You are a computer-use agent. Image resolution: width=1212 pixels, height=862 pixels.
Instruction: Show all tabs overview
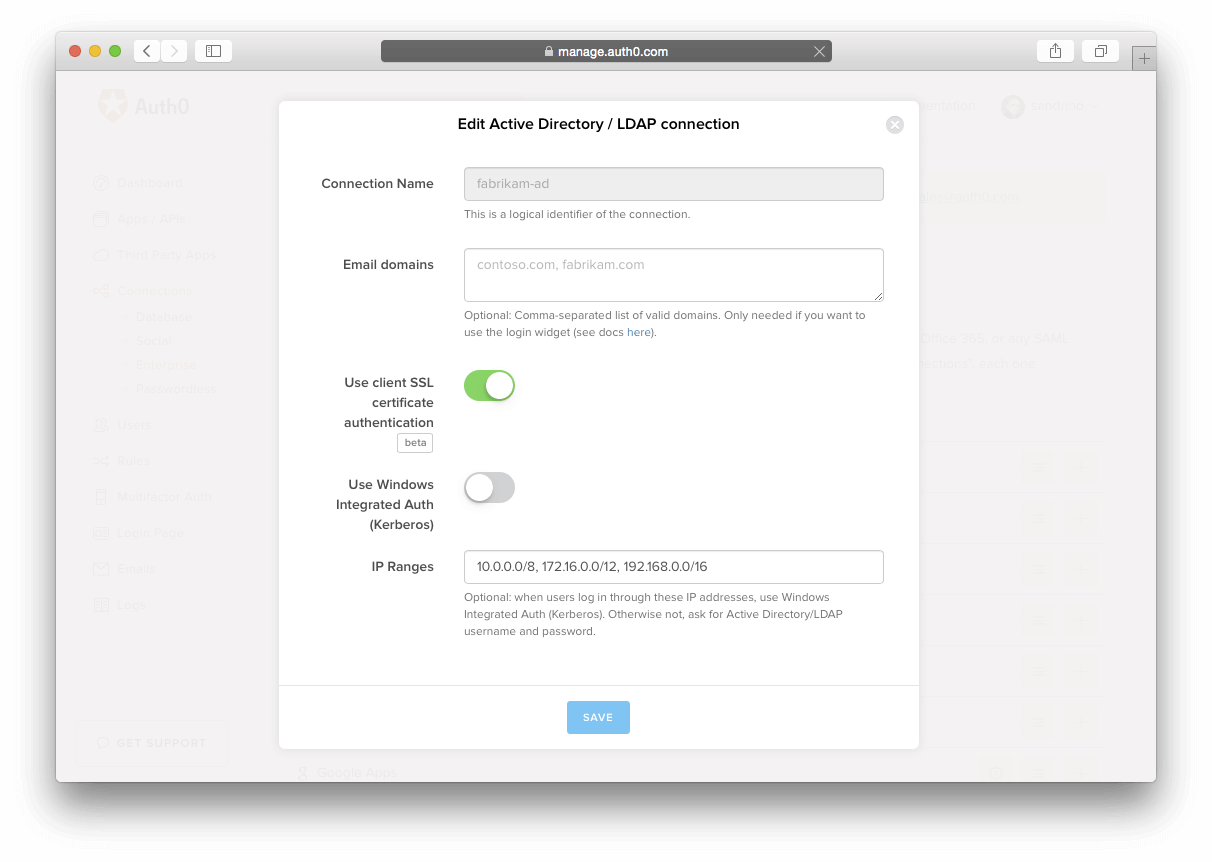1101,51
